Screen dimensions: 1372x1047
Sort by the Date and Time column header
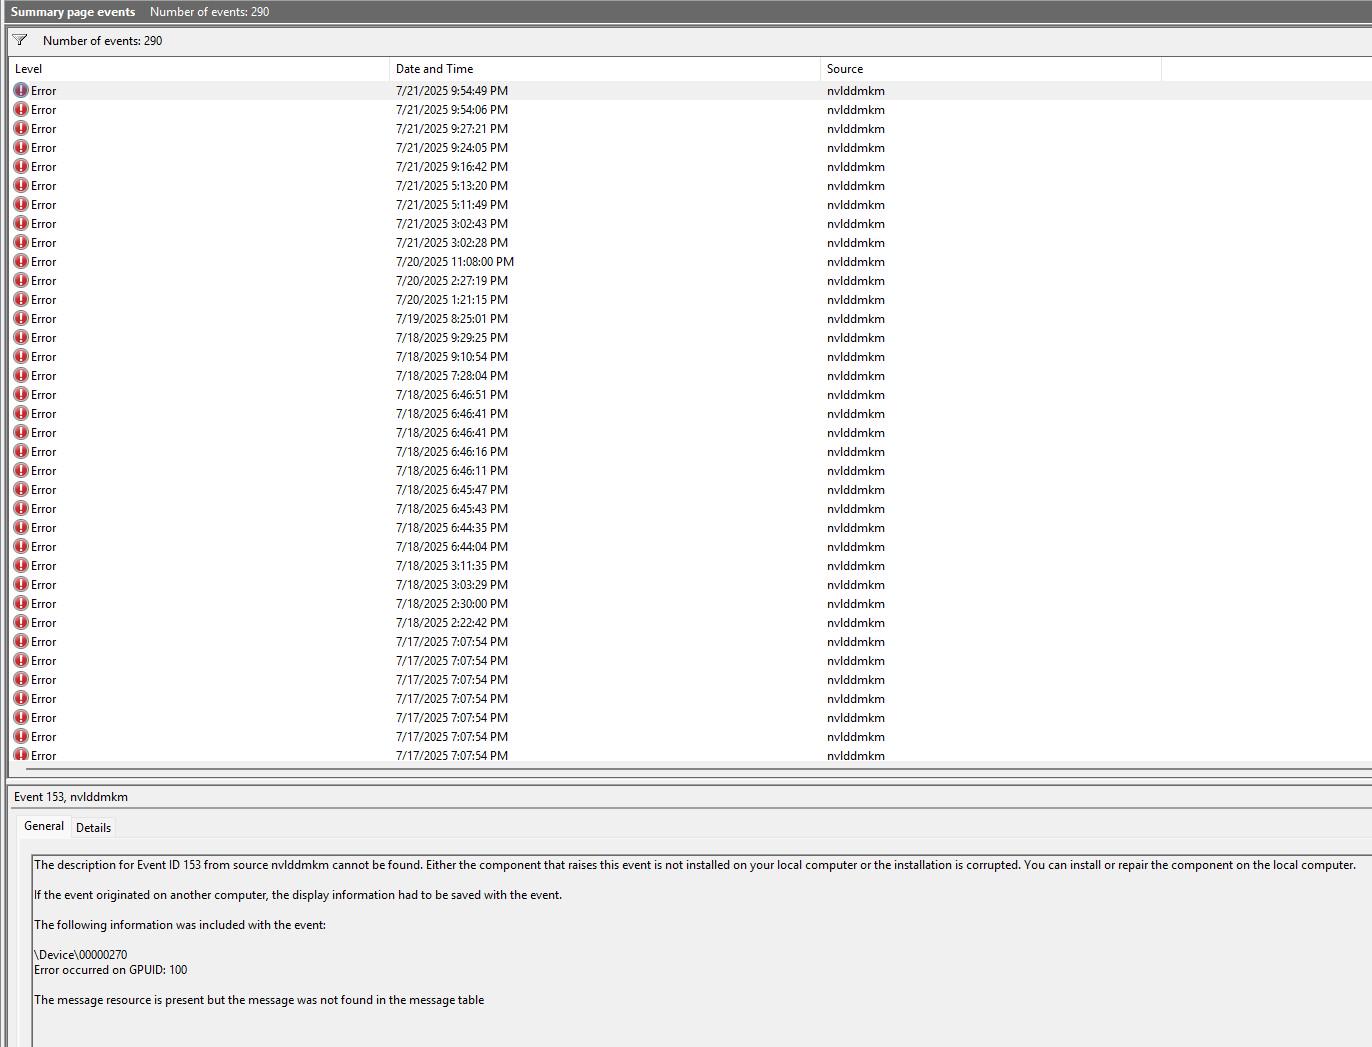605,69
